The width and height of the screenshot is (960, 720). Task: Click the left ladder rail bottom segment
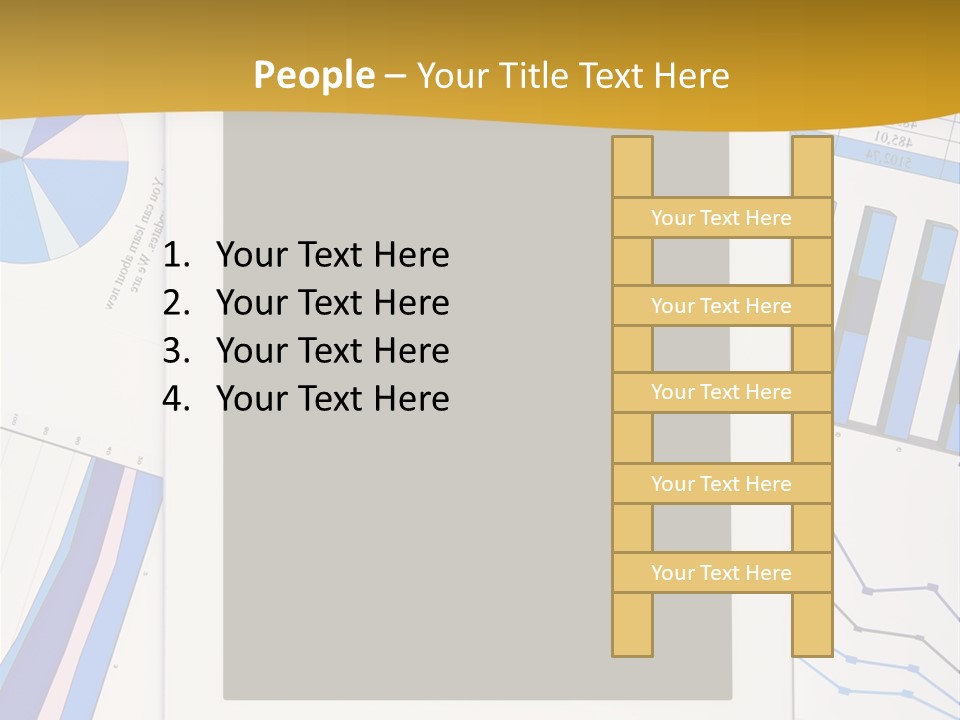click(632, 625)
